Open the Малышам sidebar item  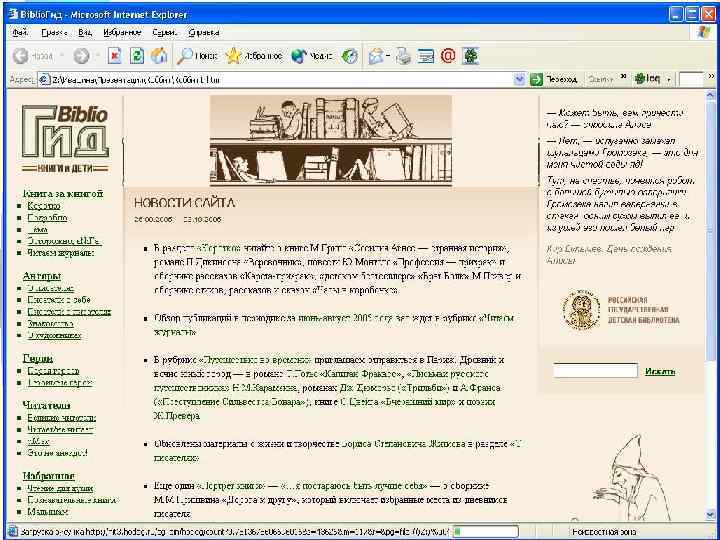point(48,512)
